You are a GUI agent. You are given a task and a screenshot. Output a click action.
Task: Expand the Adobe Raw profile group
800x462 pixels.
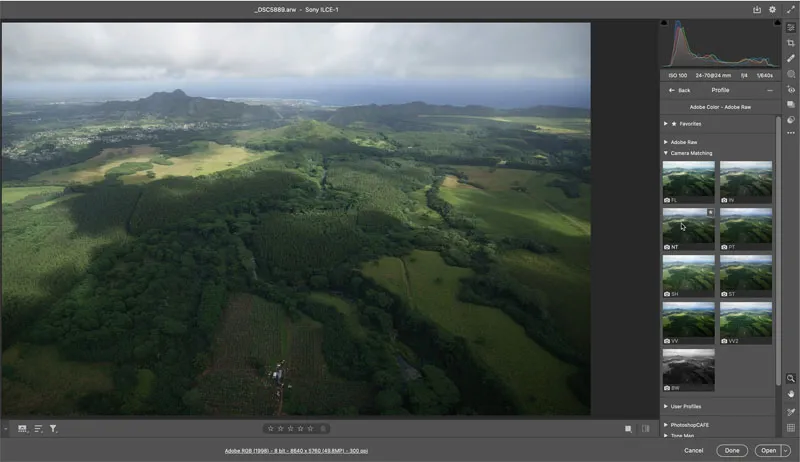[684, 142]
